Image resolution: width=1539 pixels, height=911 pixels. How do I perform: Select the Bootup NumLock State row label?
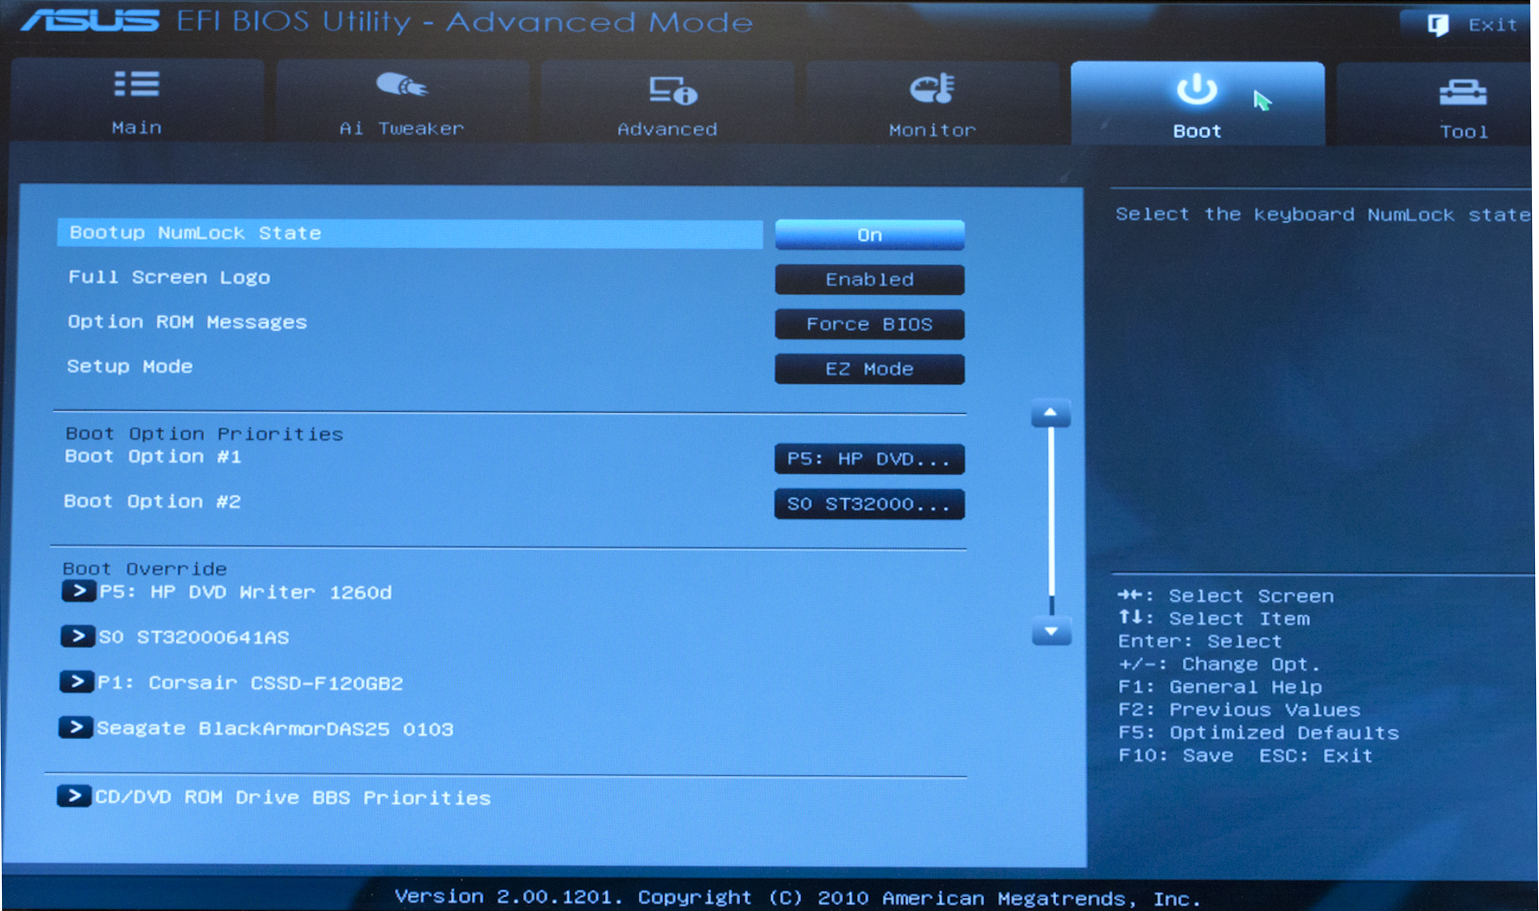click(196, 233)
